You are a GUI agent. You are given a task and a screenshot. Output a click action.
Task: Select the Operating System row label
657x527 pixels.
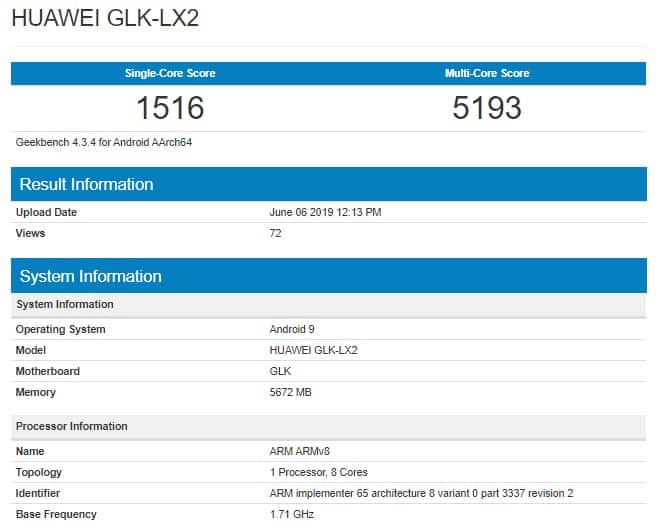pos(60,329)
